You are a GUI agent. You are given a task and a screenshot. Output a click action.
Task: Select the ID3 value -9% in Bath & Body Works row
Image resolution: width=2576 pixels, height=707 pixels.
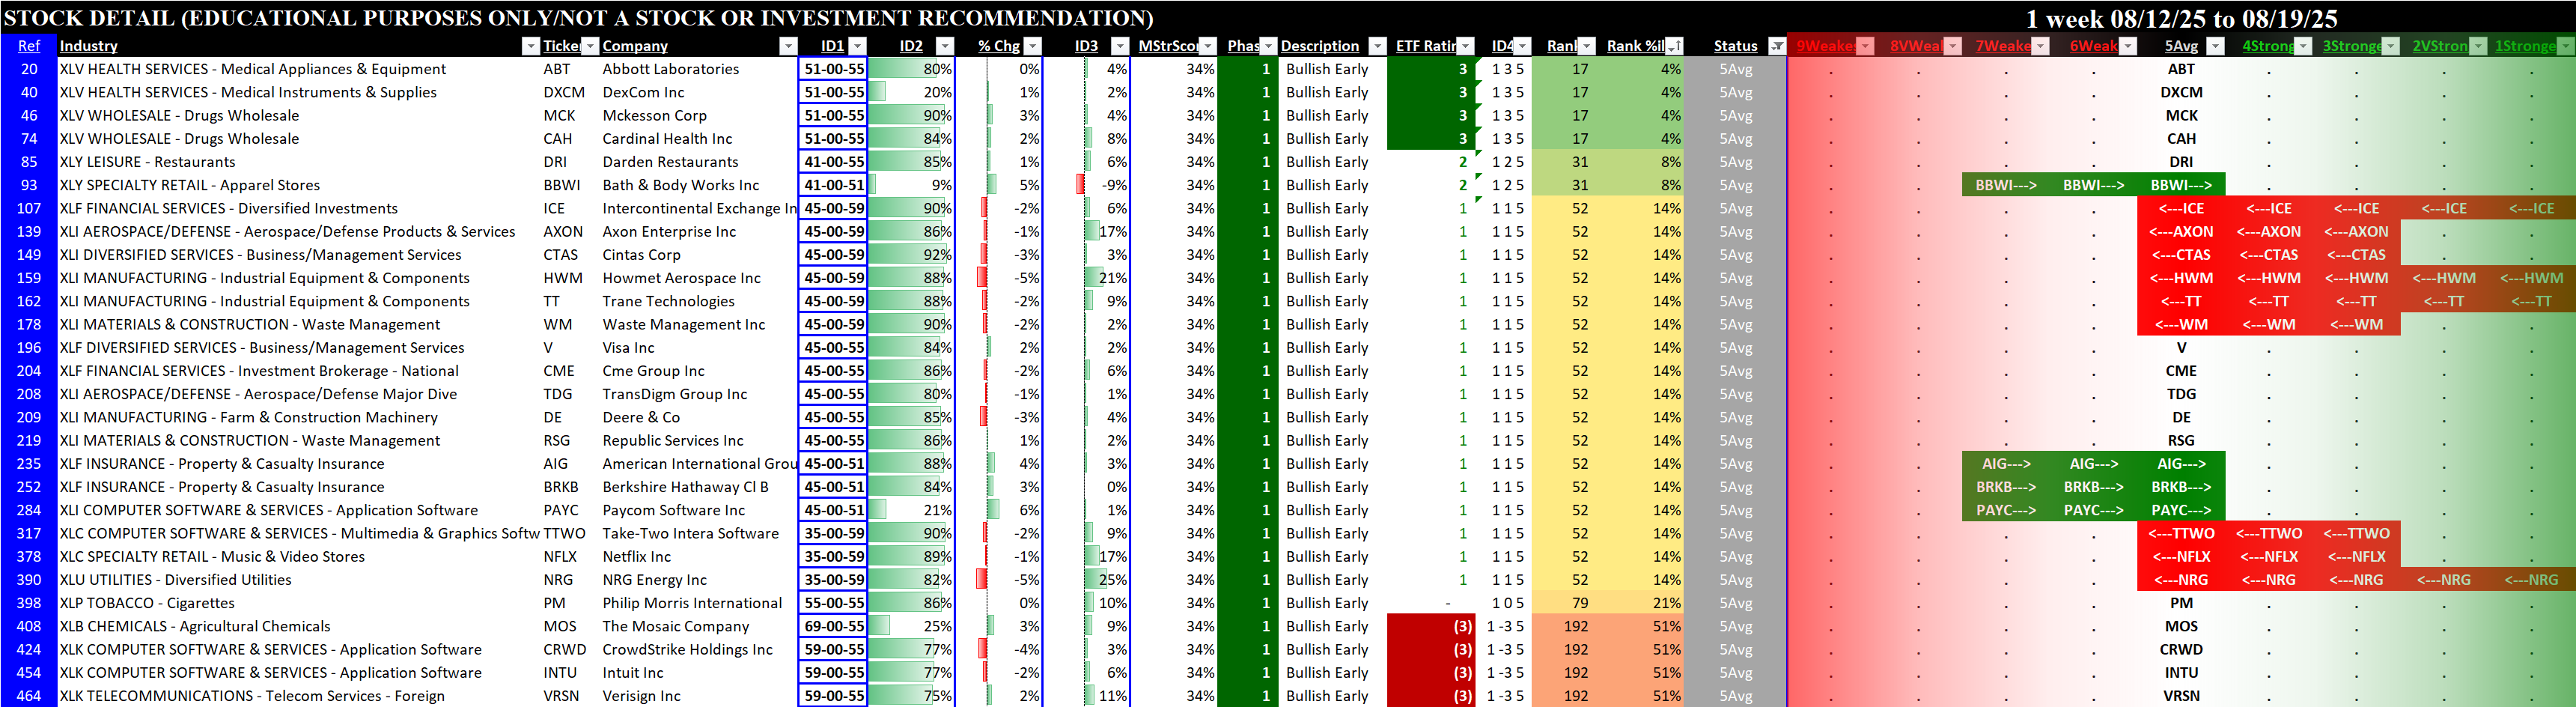[x=1114, y=185]
